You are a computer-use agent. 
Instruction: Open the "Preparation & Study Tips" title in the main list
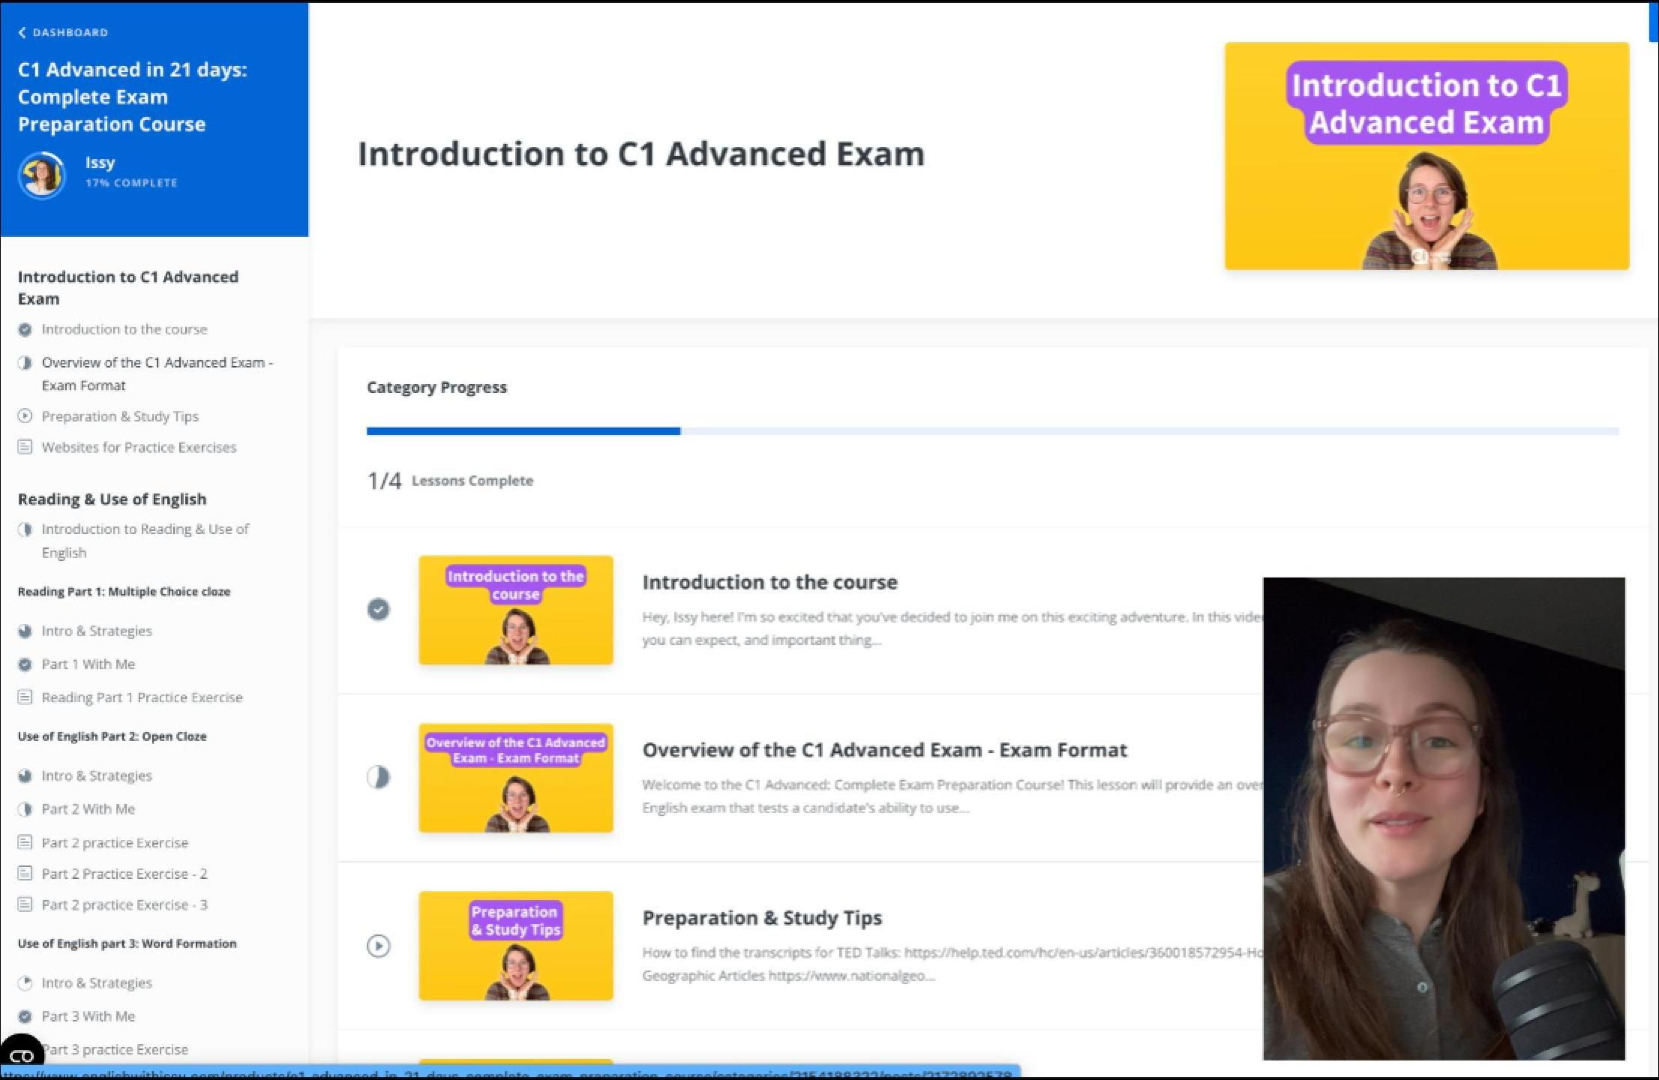(762, 918)
